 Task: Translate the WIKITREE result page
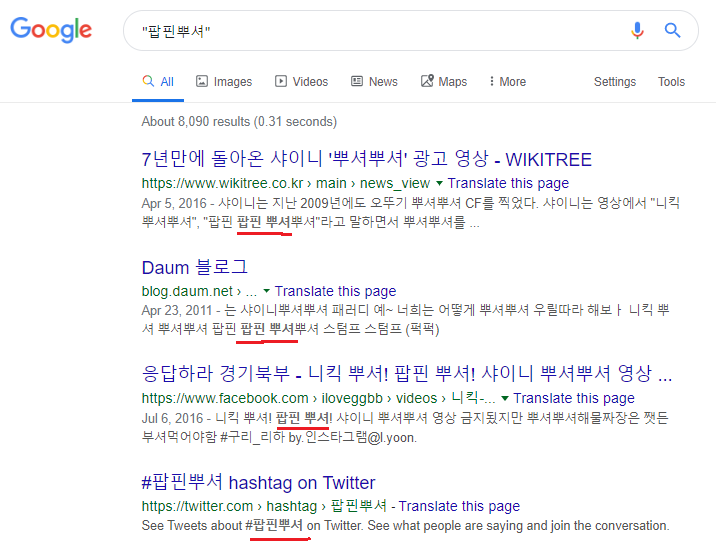[508, 183]
